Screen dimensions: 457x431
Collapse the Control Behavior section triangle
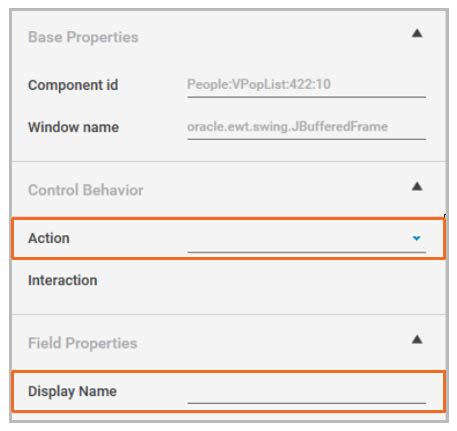coord(417,186)
